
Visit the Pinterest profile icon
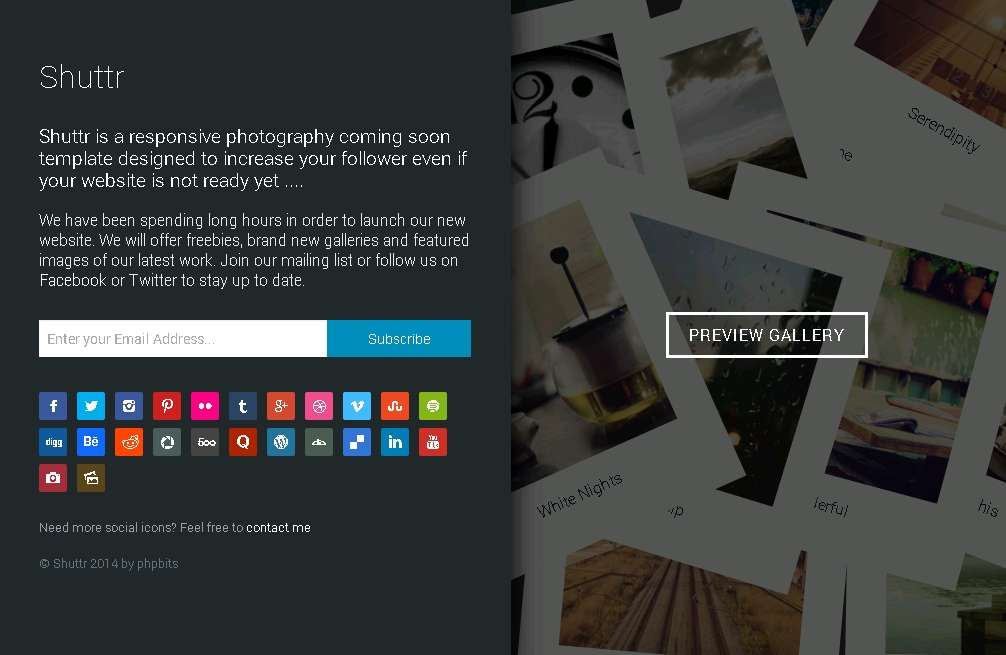[167, 406]
